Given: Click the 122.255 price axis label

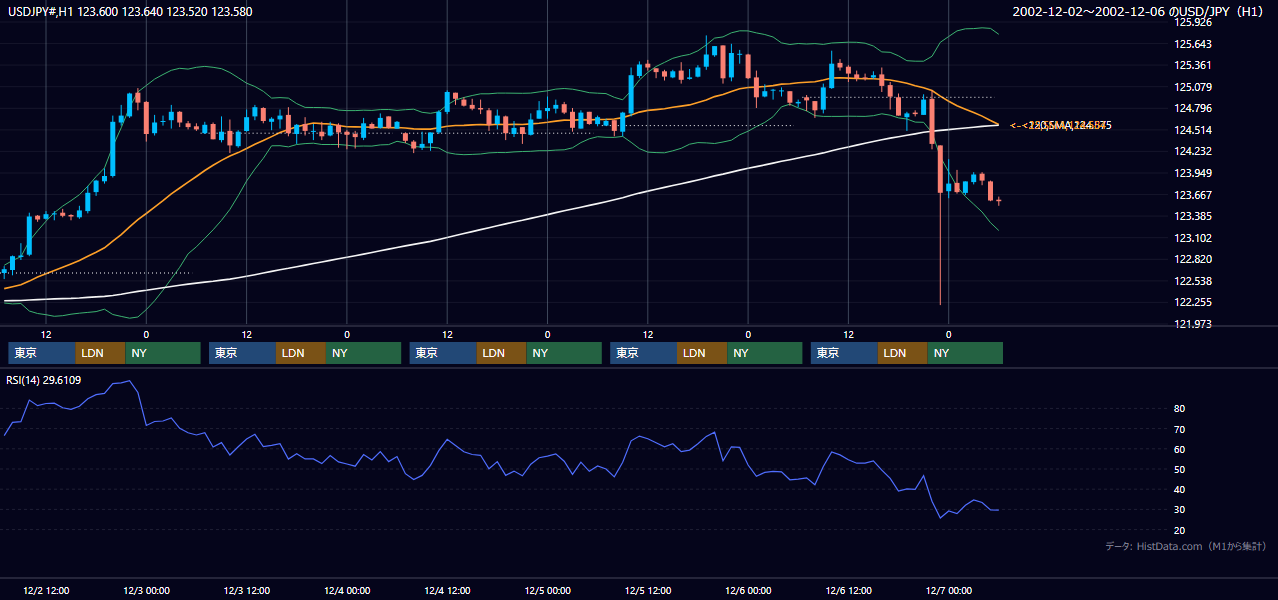Looking at the screenshot, I should click(x=1193, y=302).
